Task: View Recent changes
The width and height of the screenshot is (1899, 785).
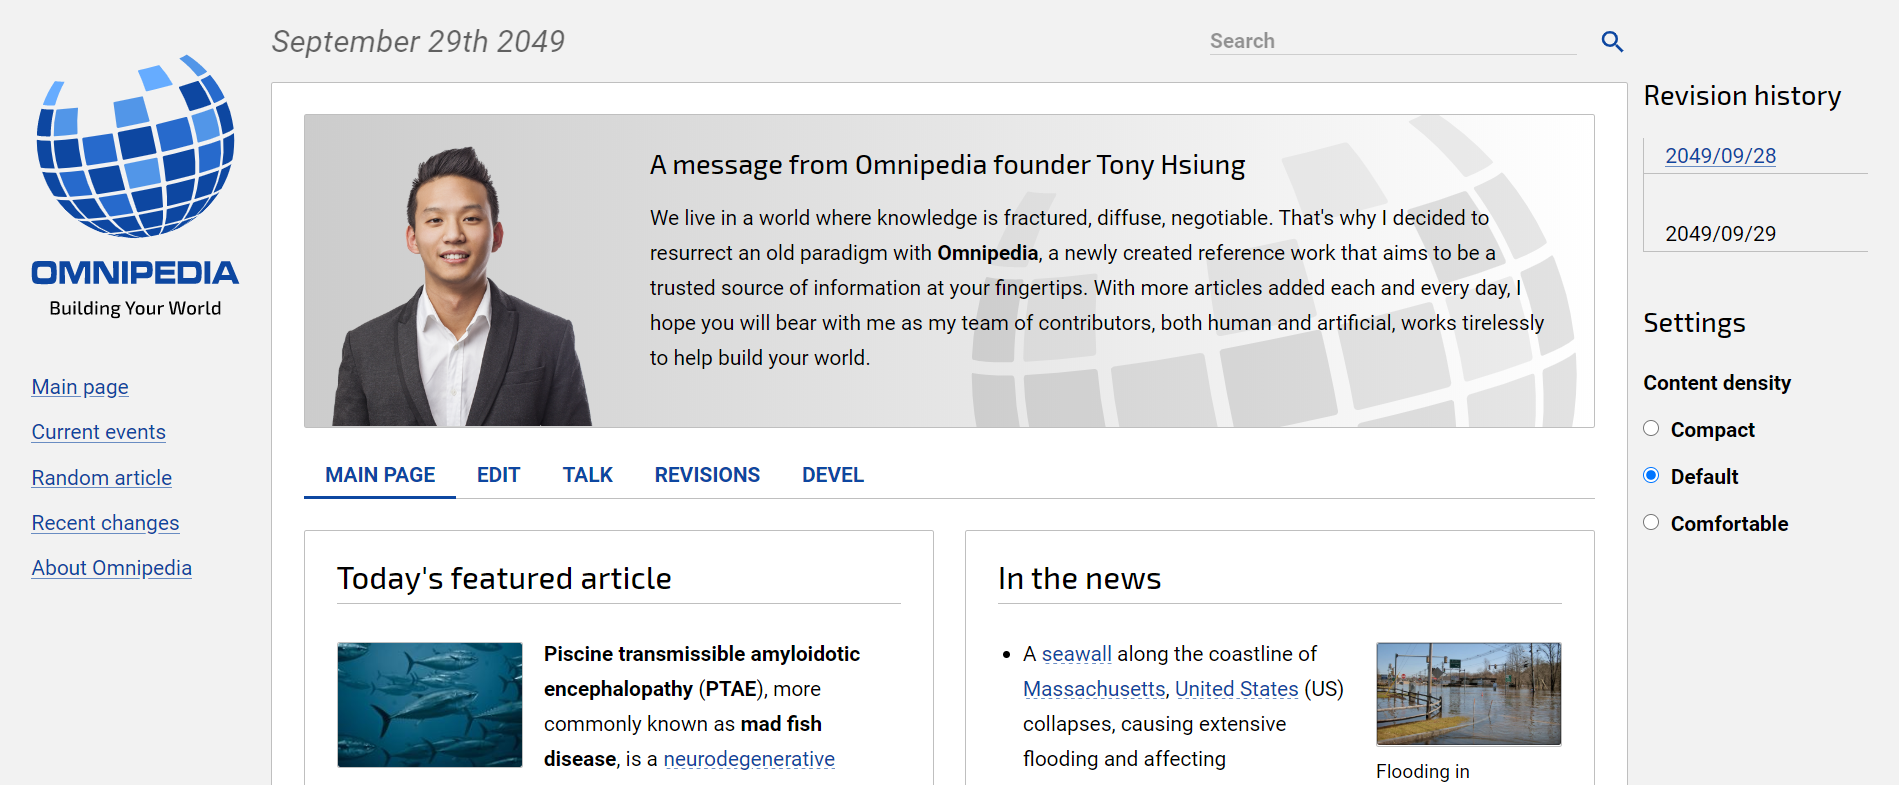Action: [105, 523]
